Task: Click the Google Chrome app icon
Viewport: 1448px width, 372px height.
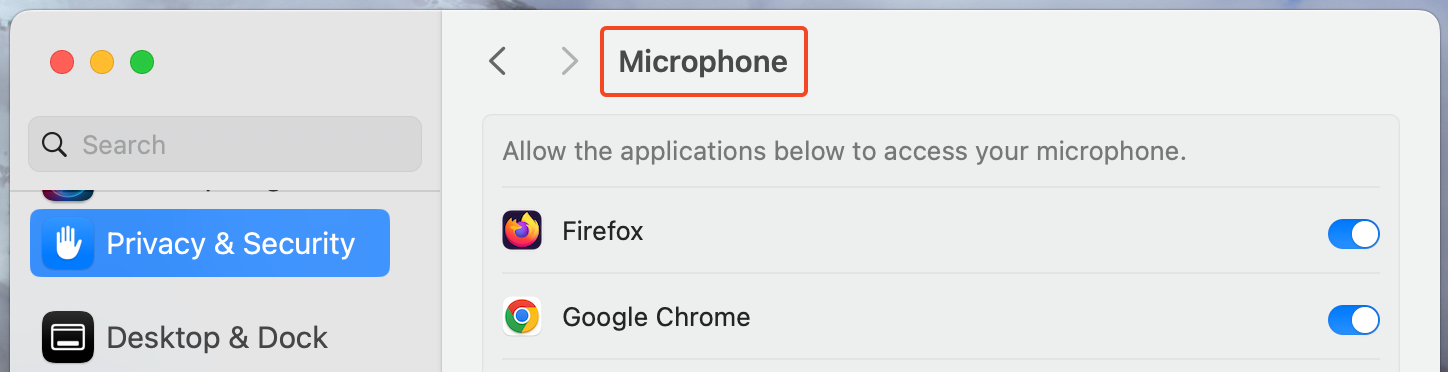Action: tap(522, 317)
